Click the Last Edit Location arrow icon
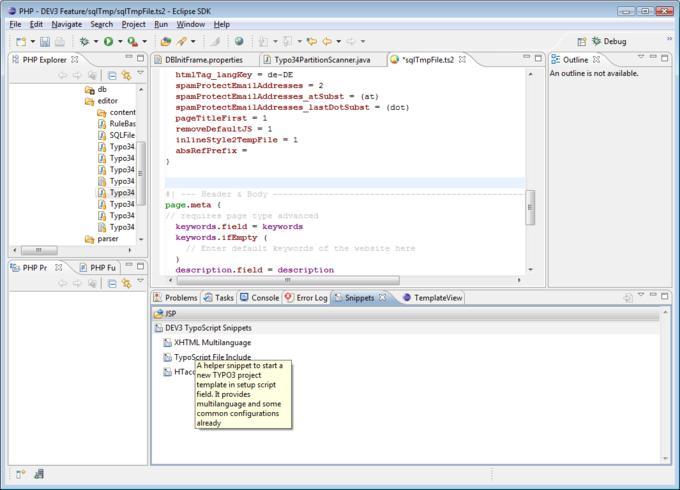This screenshot has height=490, width=680. click(311, 42)
